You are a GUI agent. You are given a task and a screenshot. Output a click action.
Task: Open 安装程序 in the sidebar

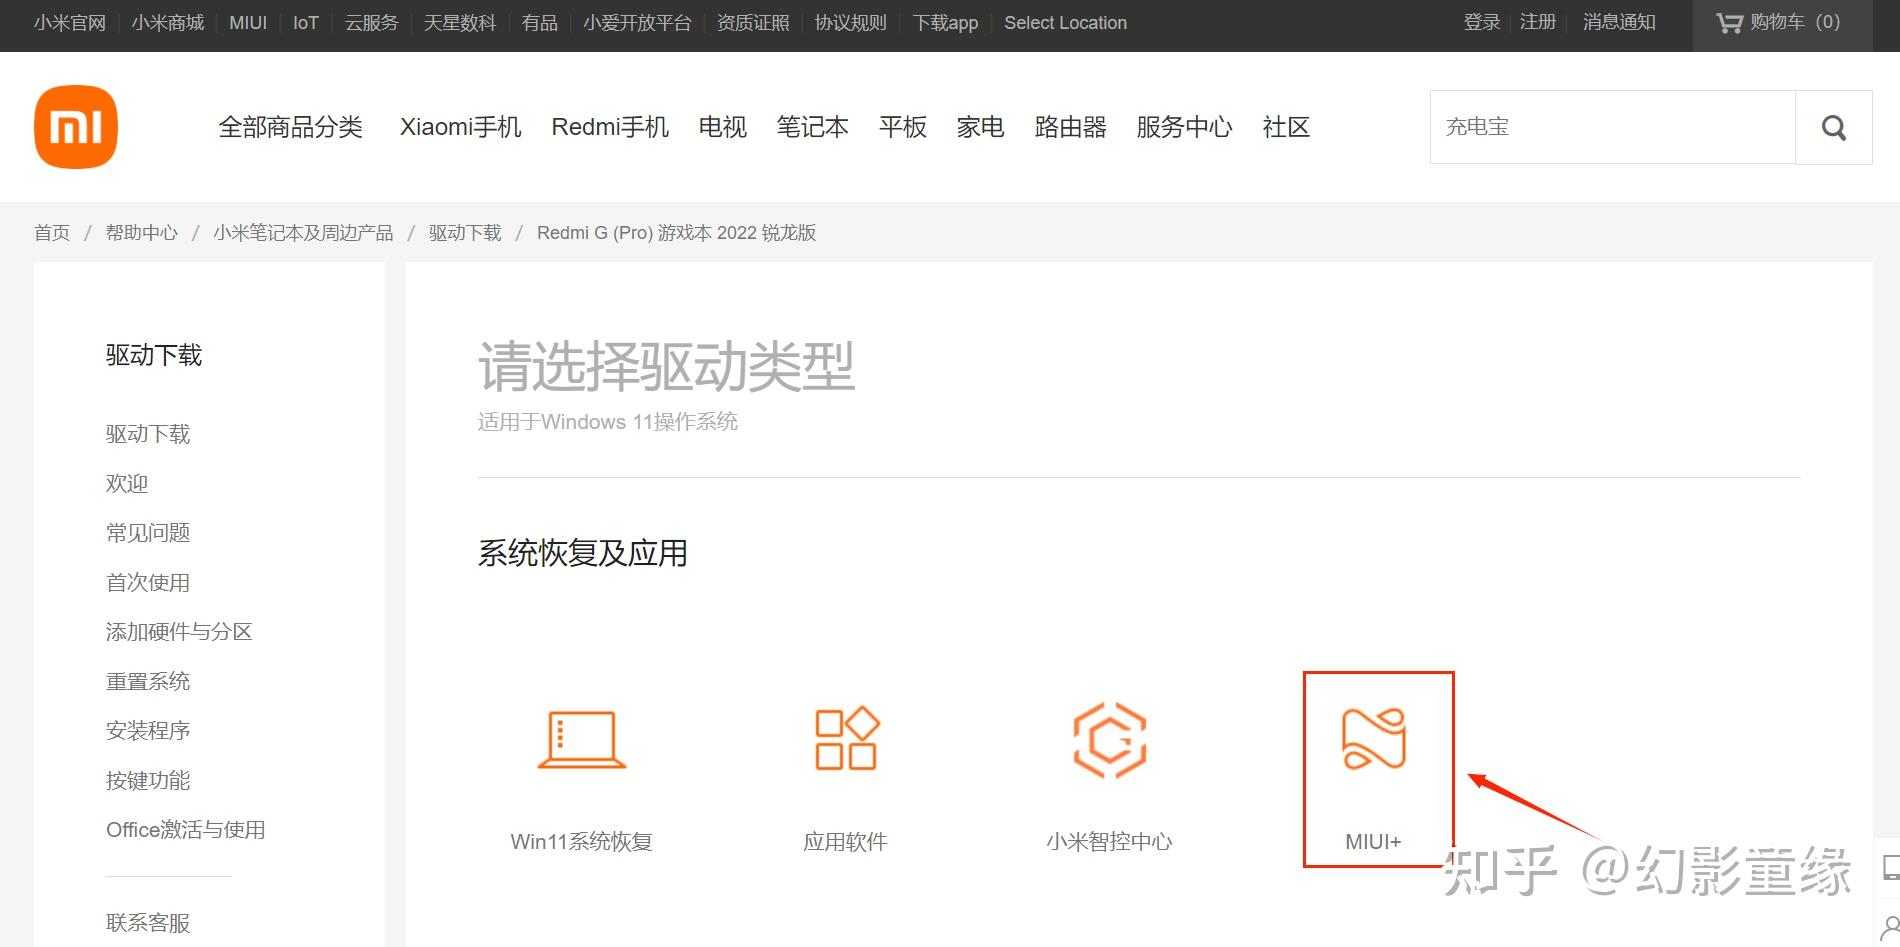click(x=148, y=731)
